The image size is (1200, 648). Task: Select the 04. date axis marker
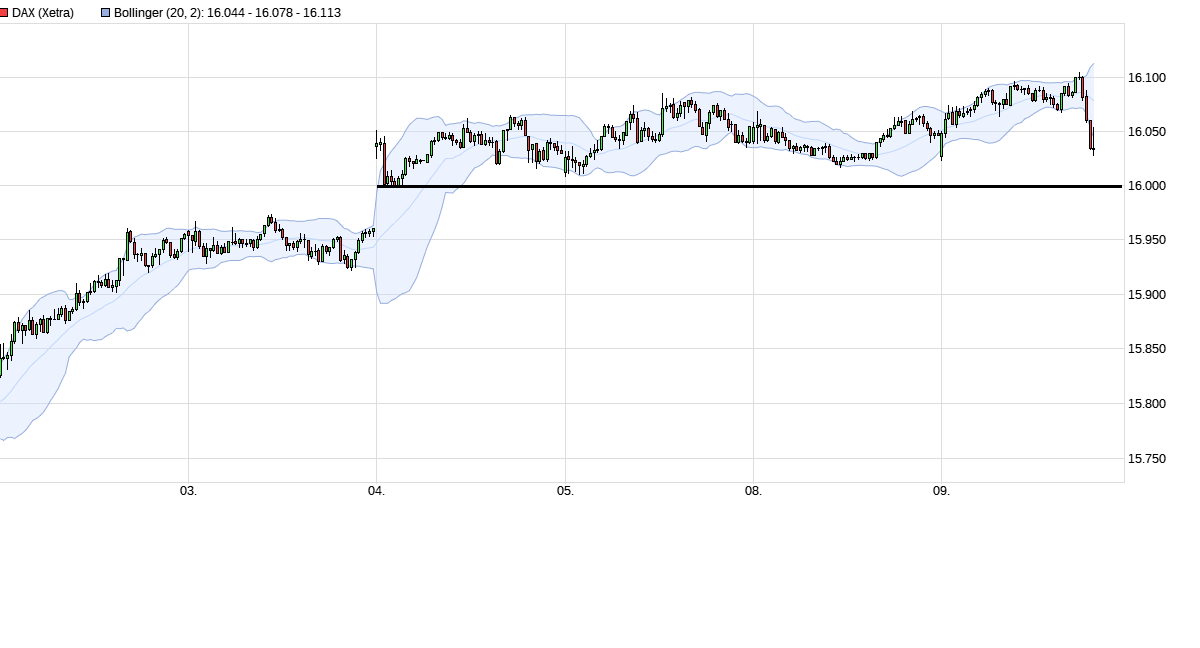(x=376, y=491)
